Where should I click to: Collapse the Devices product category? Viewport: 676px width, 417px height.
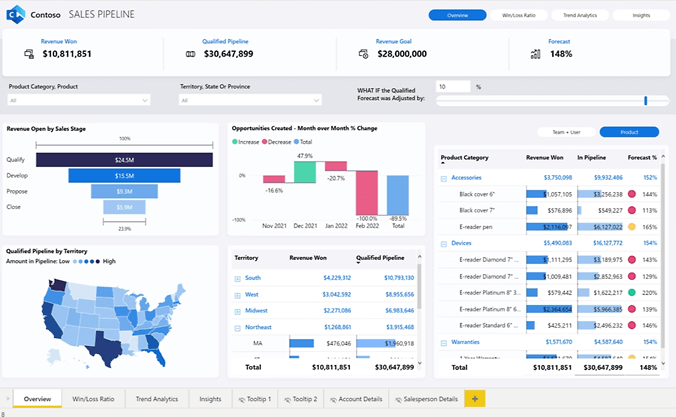(444, 244)
